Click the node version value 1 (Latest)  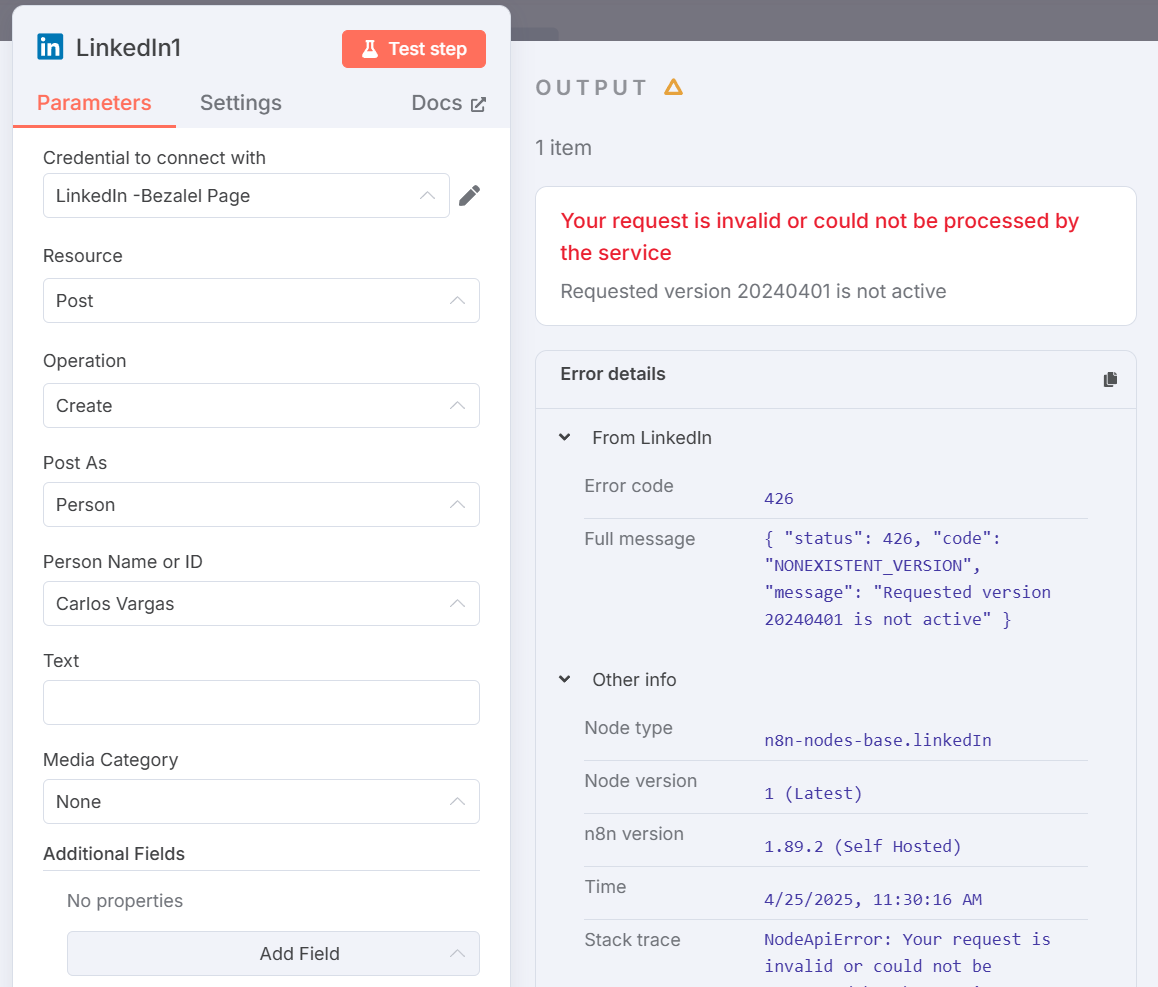[813, 793]
